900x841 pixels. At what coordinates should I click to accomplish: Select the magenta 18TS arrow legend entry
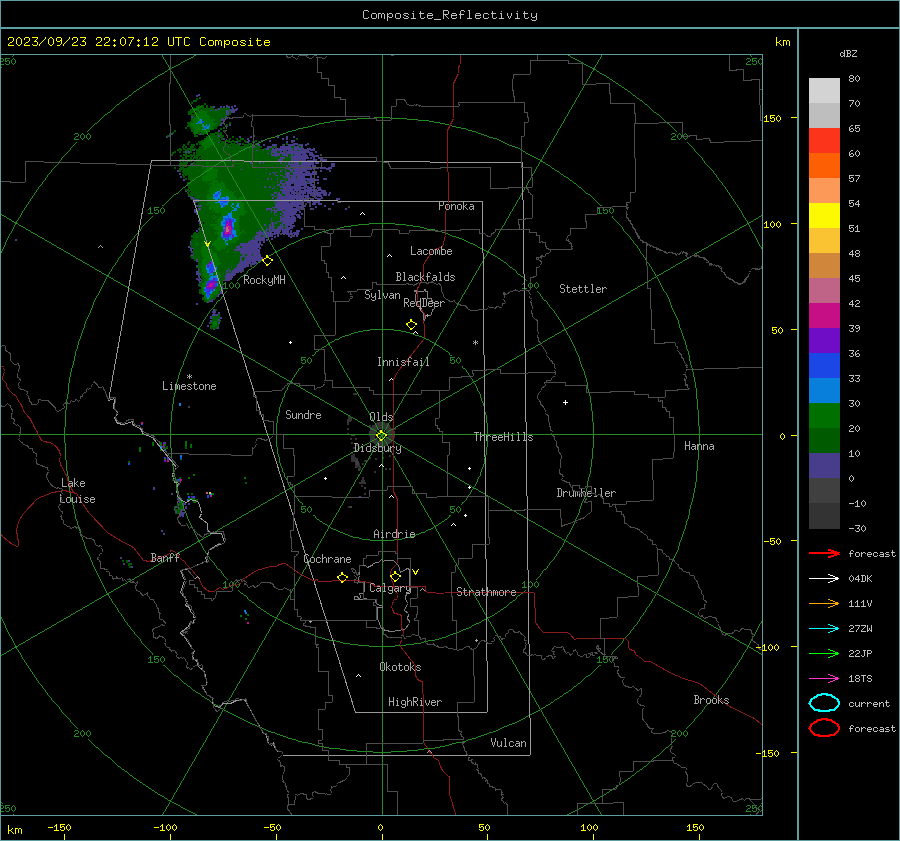824,679
